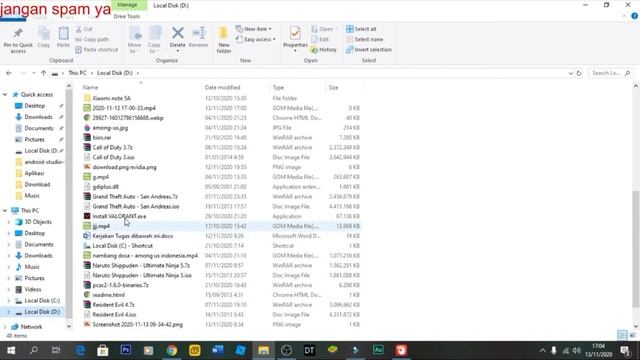Go back with the back arrow
640x360 pixels.
(x=9, y=73)
